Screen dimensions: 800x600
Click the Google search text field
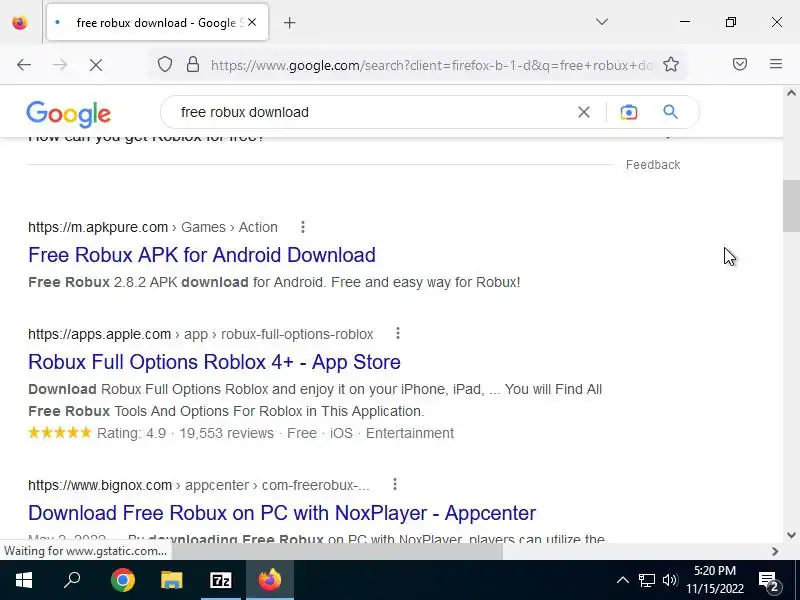coord(372,112)
